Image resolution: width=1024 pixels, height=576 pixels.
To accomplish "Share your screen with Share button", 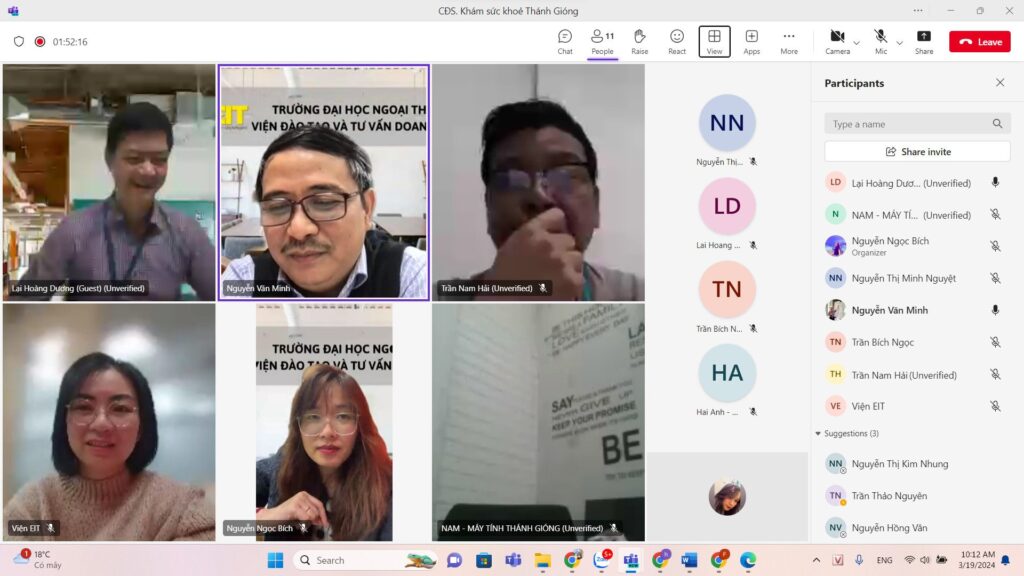I will pyautogui.click(x=923, y=41).
